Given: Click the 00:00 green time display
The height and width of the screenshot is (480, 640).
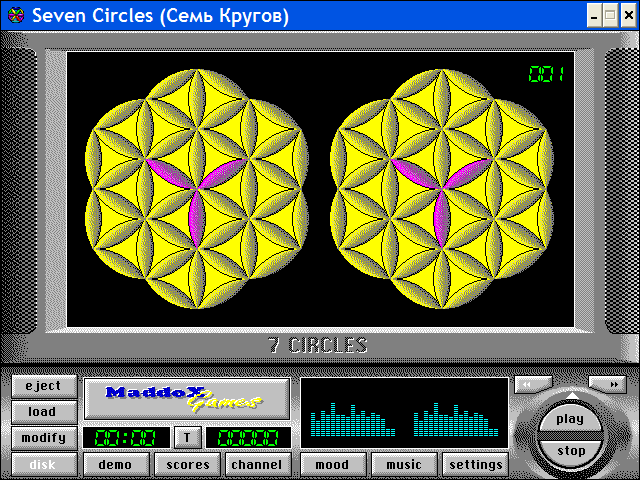Looking at the screenshot, I should click(126, 438).
